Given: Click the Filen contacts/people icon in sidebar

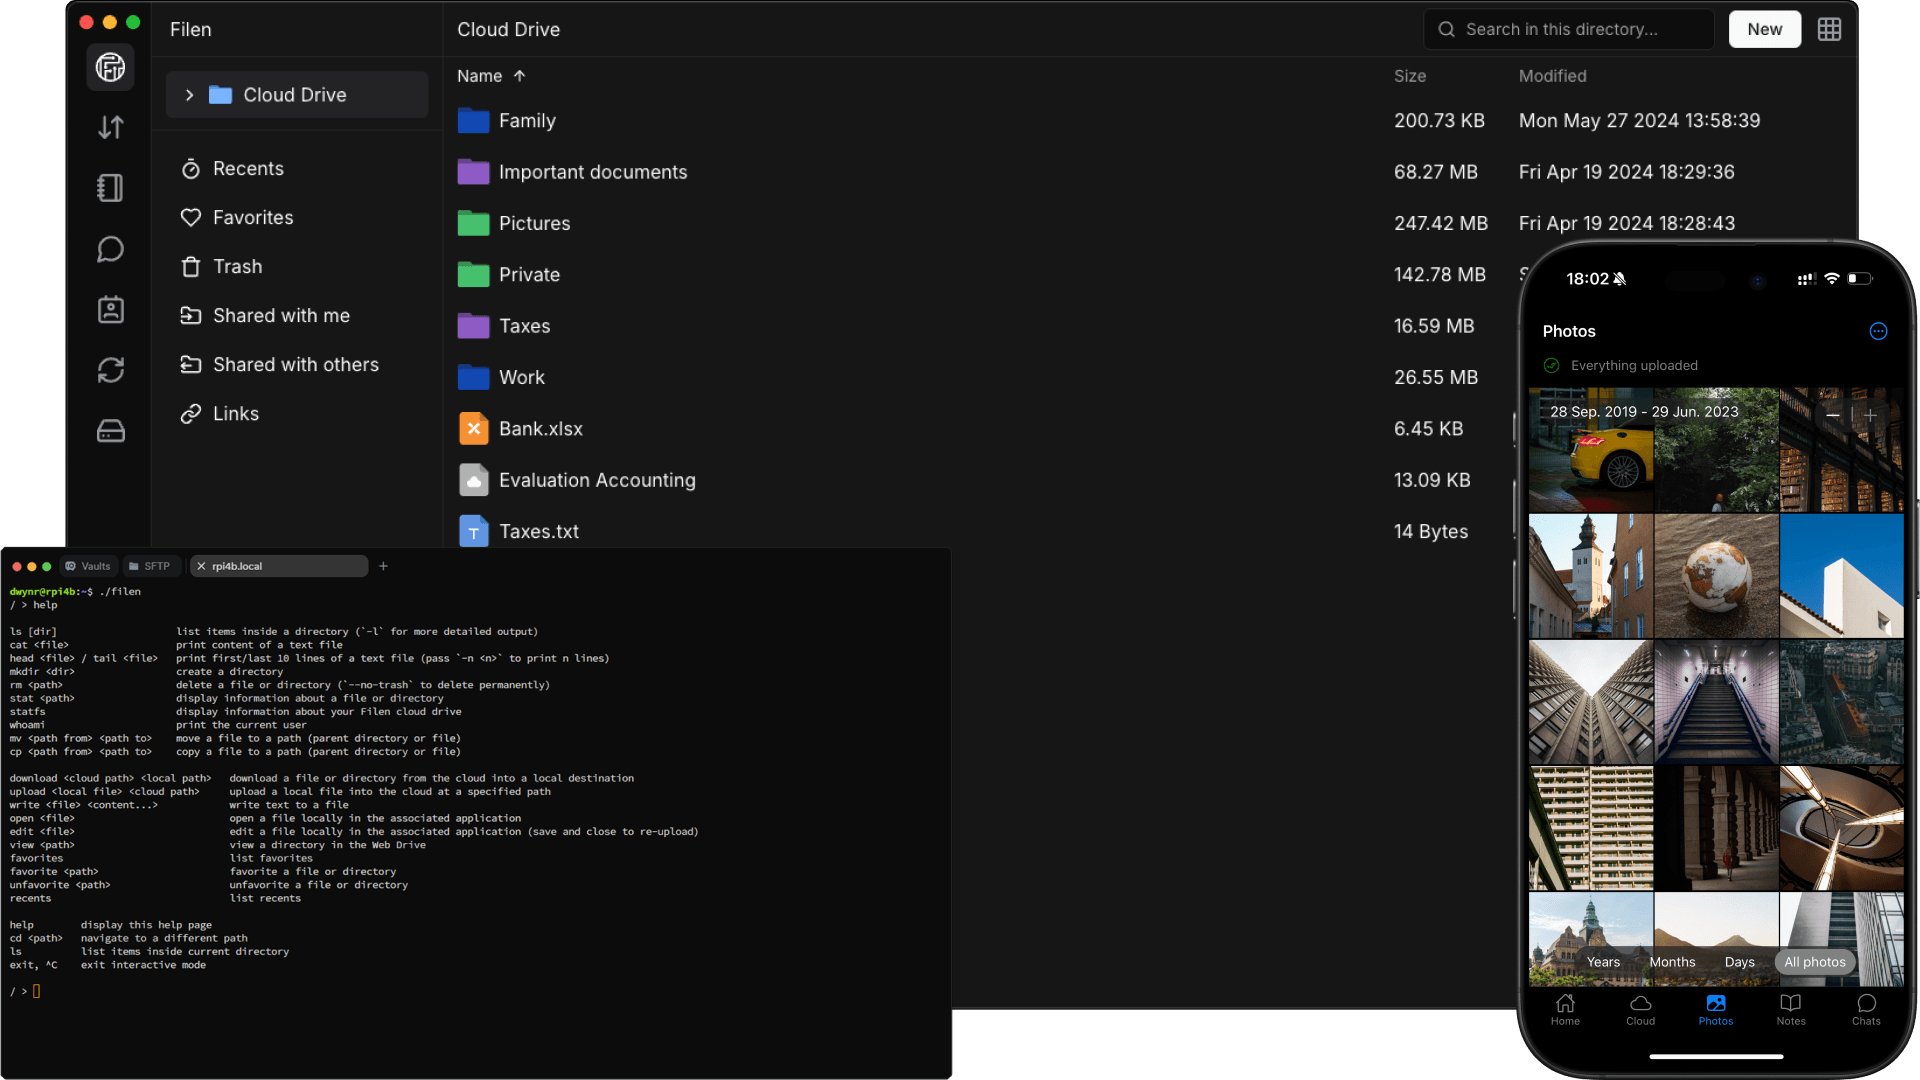Looking at the screenshot, I should point(112,309).
